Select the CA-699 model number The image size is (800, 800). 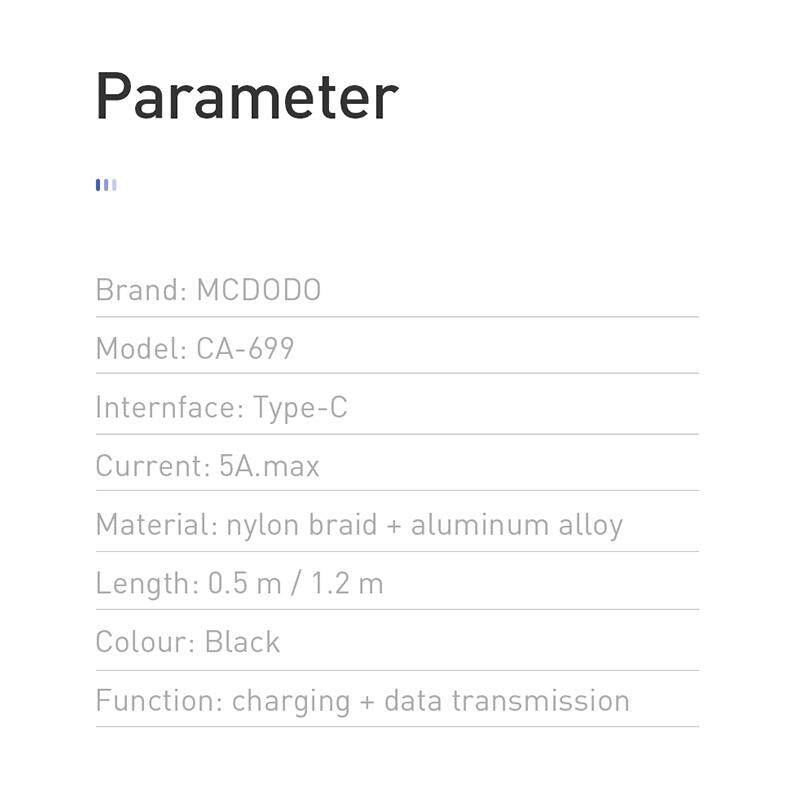[x=245, y=349]
